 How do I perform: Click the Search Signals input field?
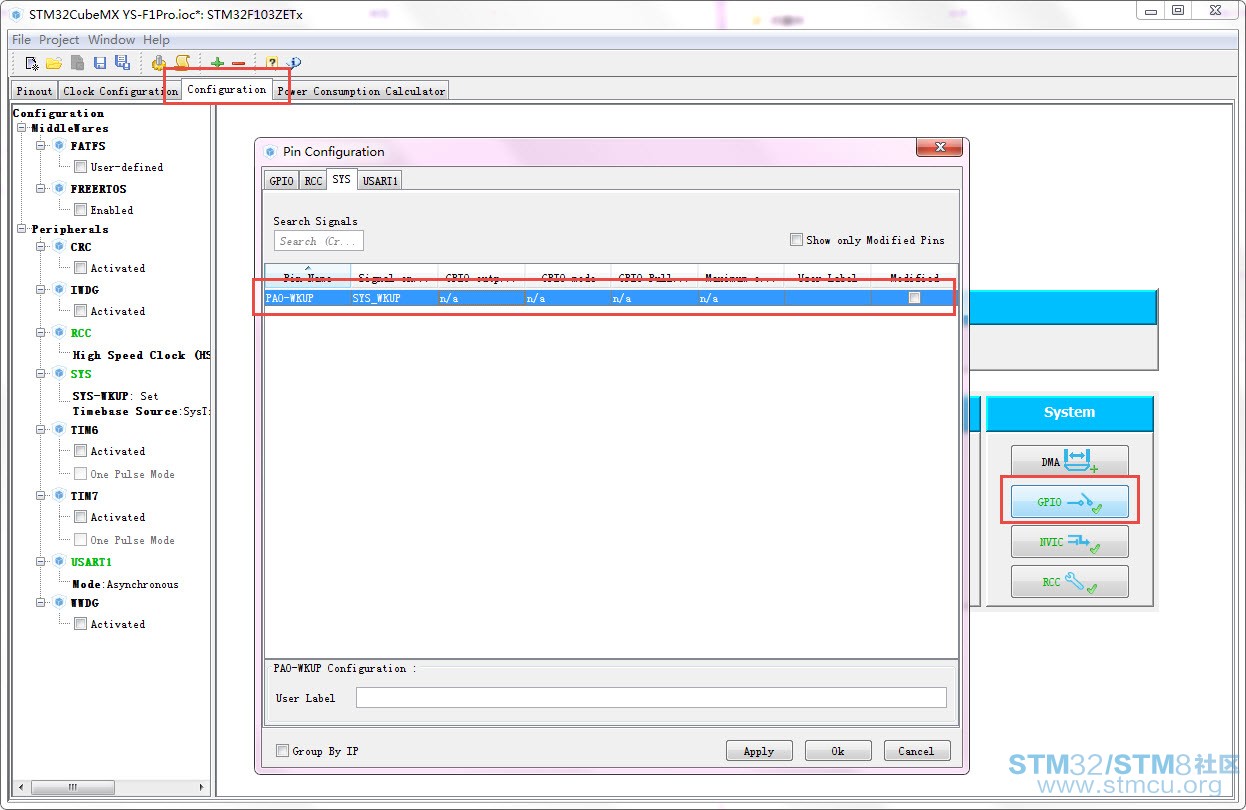pos(319,241)
